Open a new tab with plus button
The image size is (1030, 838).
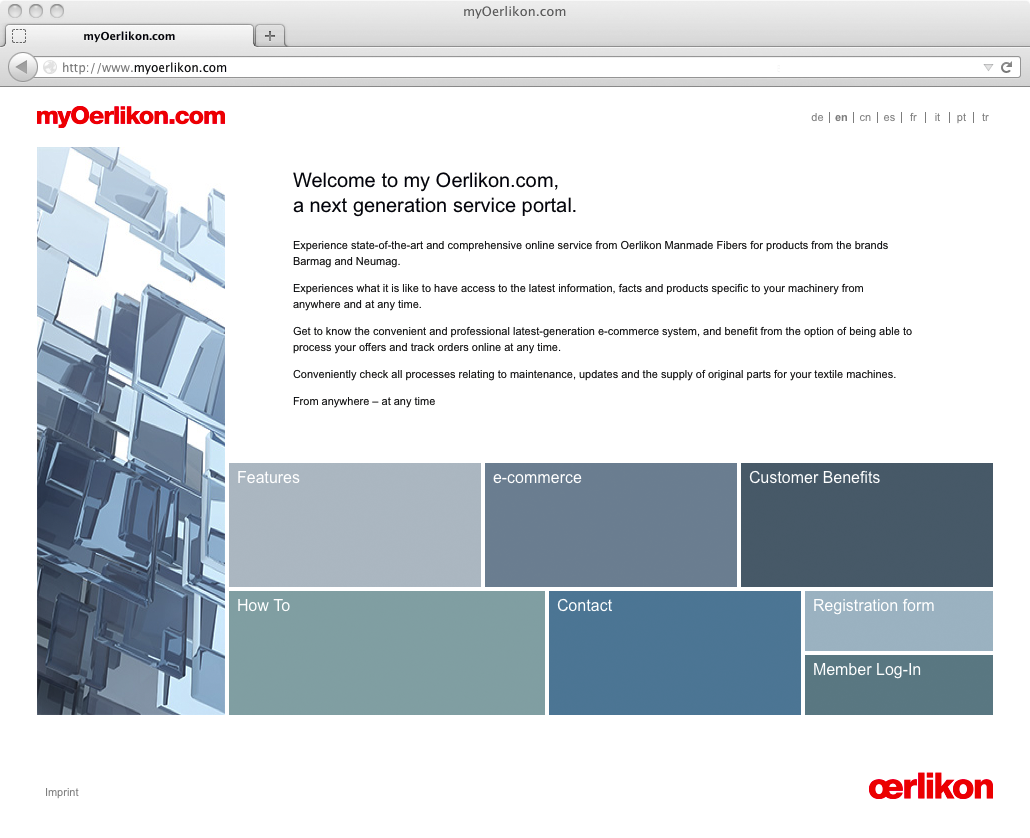(270, 36)
